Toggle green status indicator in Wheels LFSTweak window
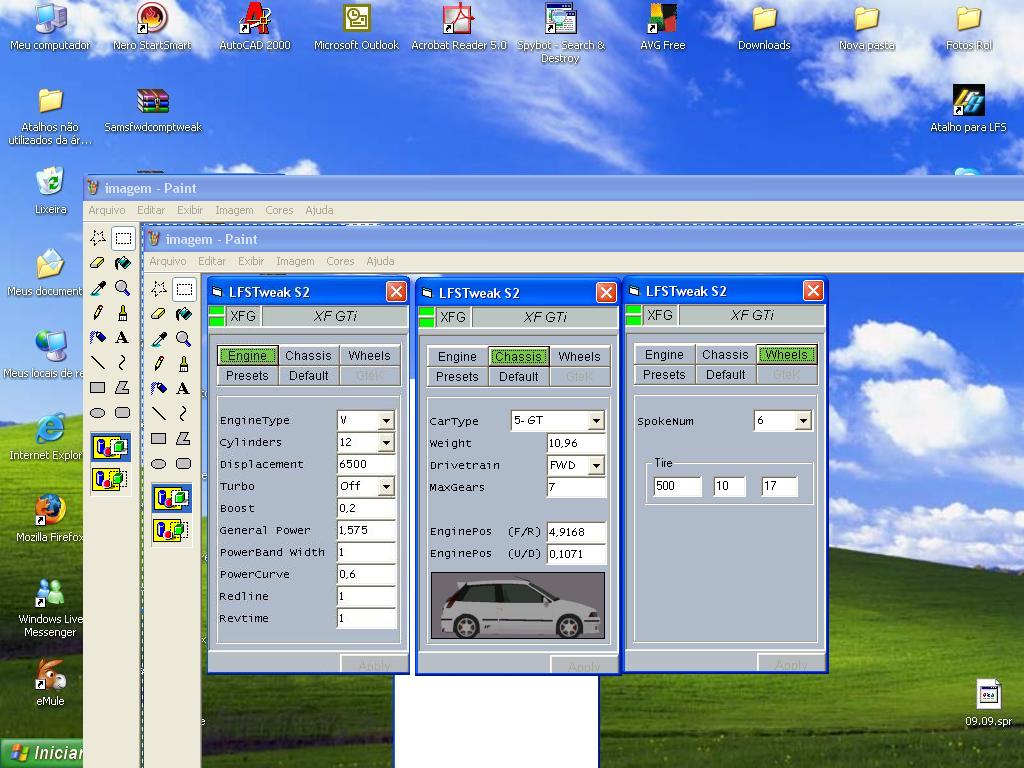1024x768 pixels. 633,315
